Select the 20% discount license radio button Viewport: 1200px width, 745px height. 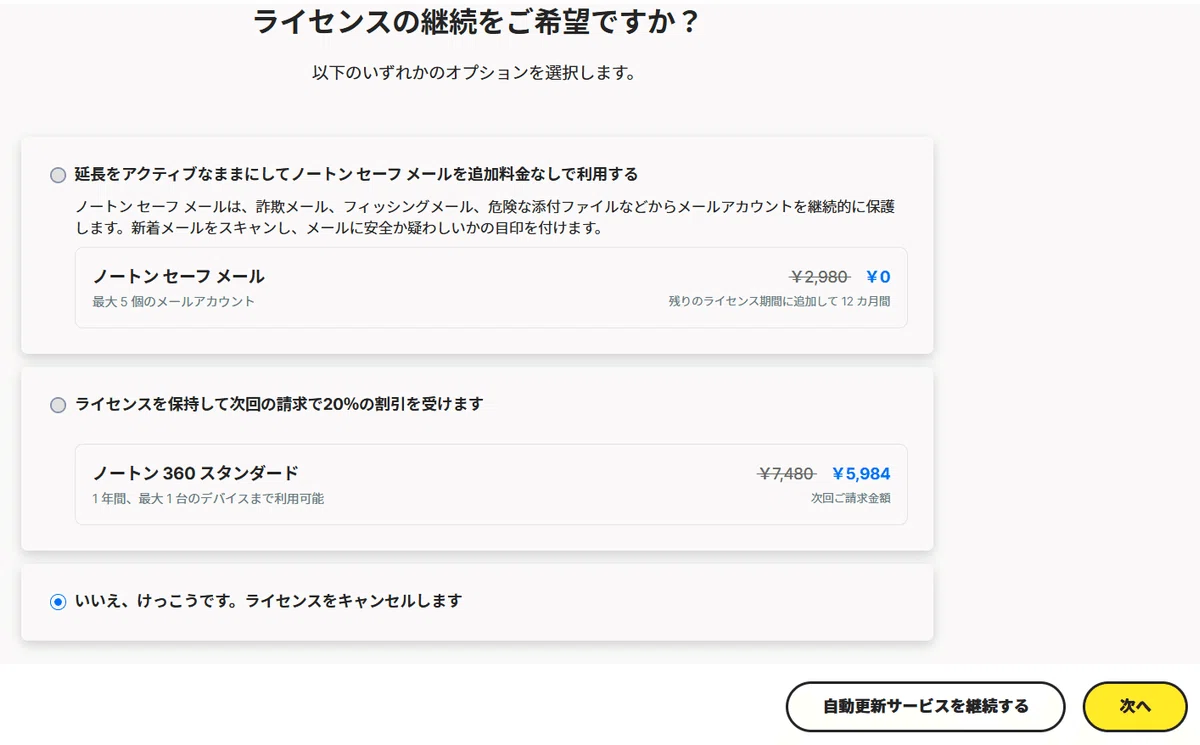58,405
